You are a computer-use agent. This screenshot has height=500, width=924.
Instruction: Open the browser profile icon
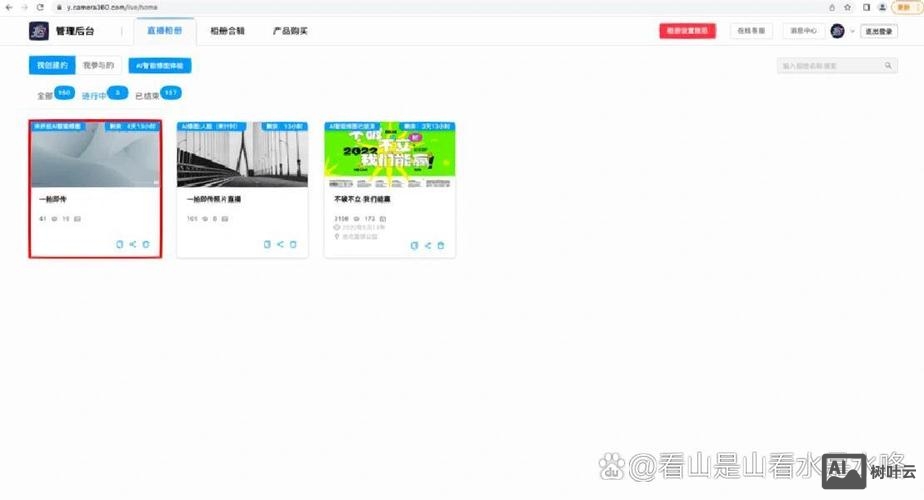882,7
